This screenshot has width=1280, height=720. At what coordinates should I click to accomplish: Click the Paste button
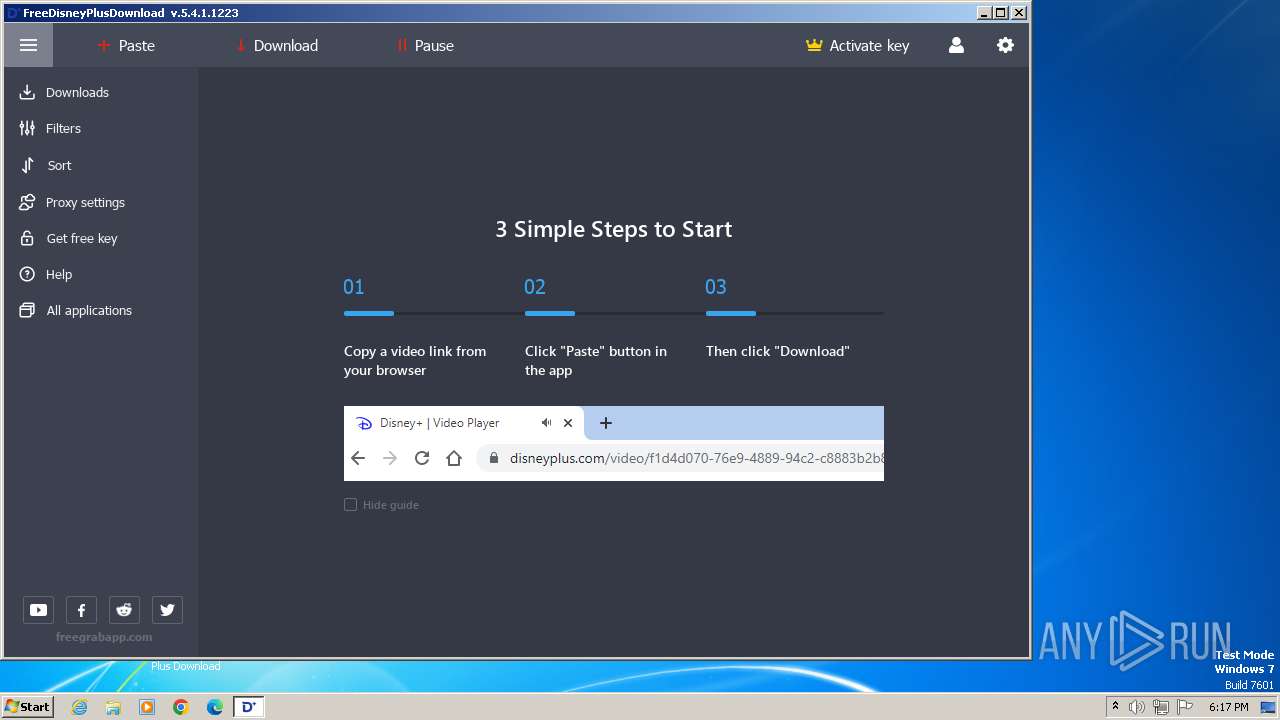point(126,45)
